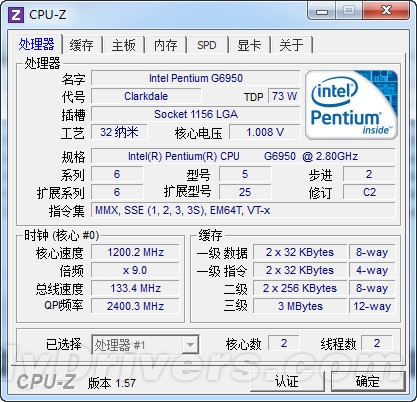Click the L1 data 8-way associativity value
The image size is (417, 402).
point(372,252)
